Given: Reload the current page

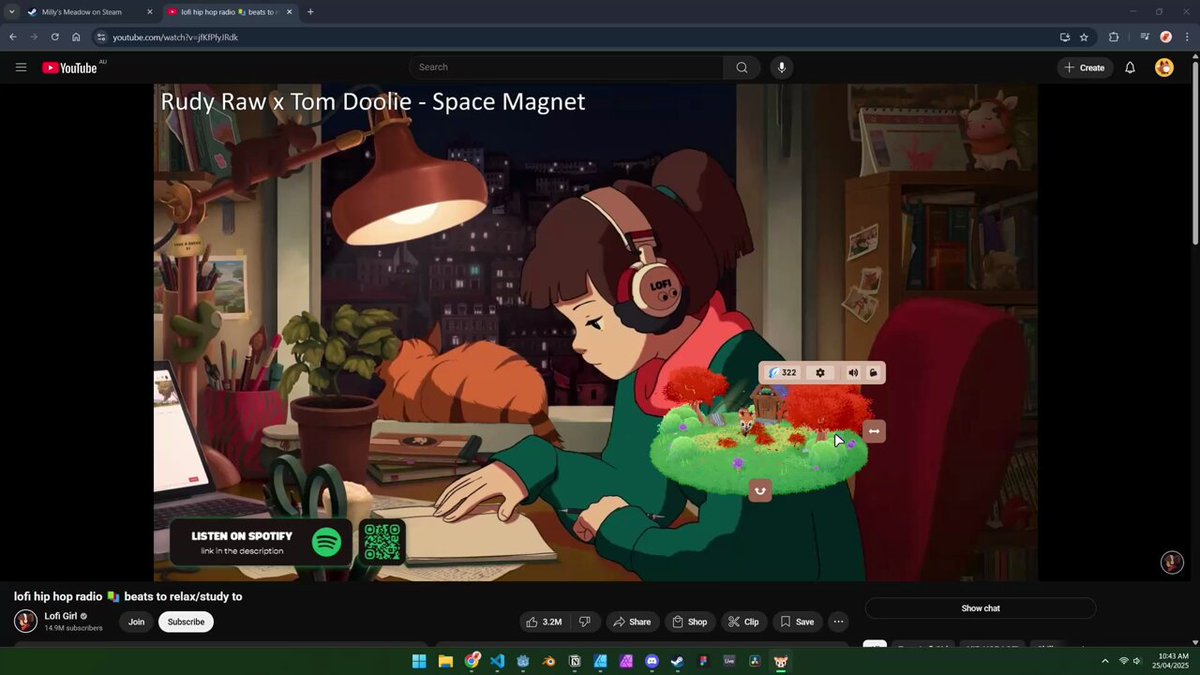Looking at the screenshot, I should pyautogui.click(x=55, y=37).
